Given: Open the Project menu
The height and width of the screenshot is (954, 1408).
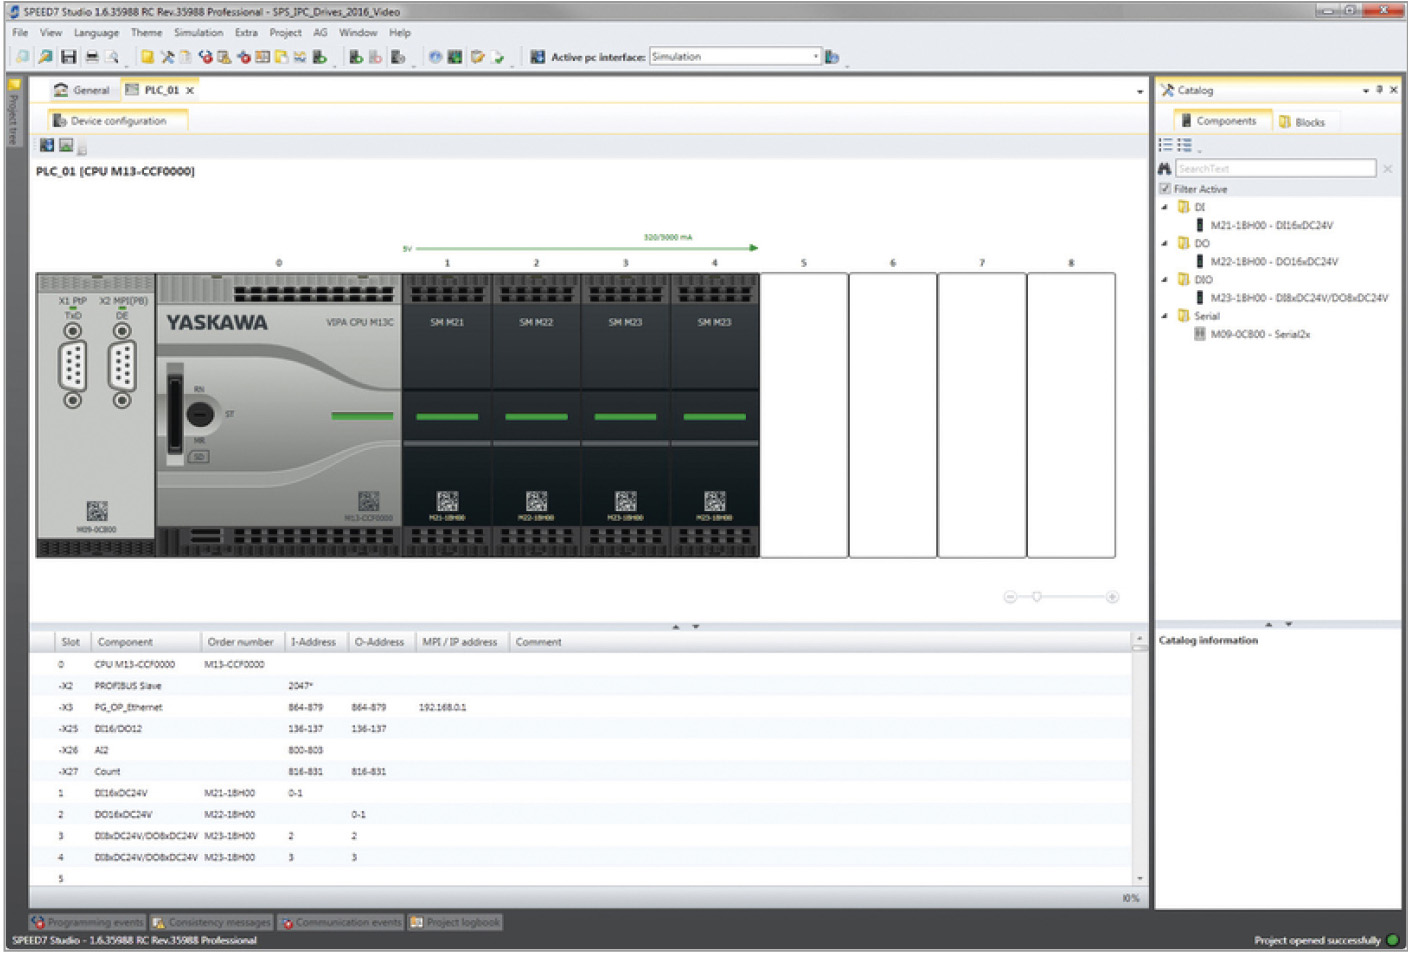Looking at the screenshot, I should pos(285,33).
